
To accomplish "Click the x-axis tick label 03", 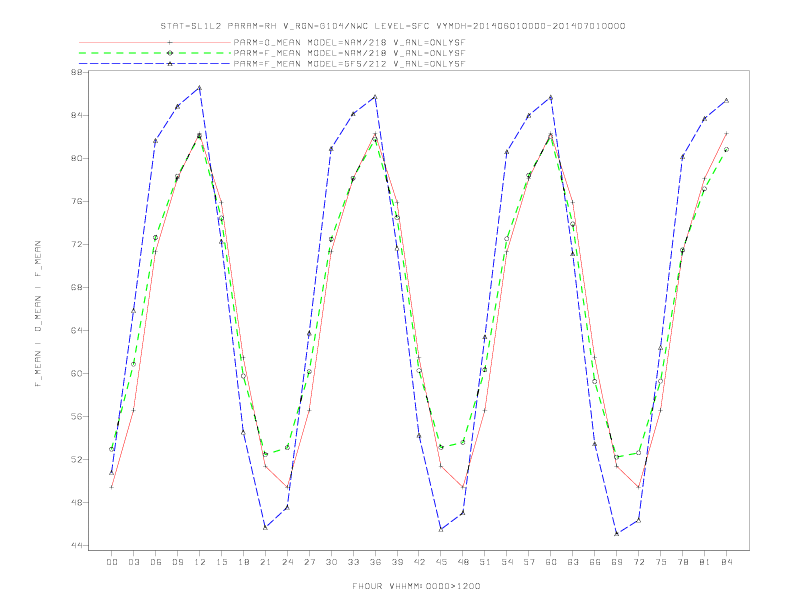I will (x=133, y=562).
